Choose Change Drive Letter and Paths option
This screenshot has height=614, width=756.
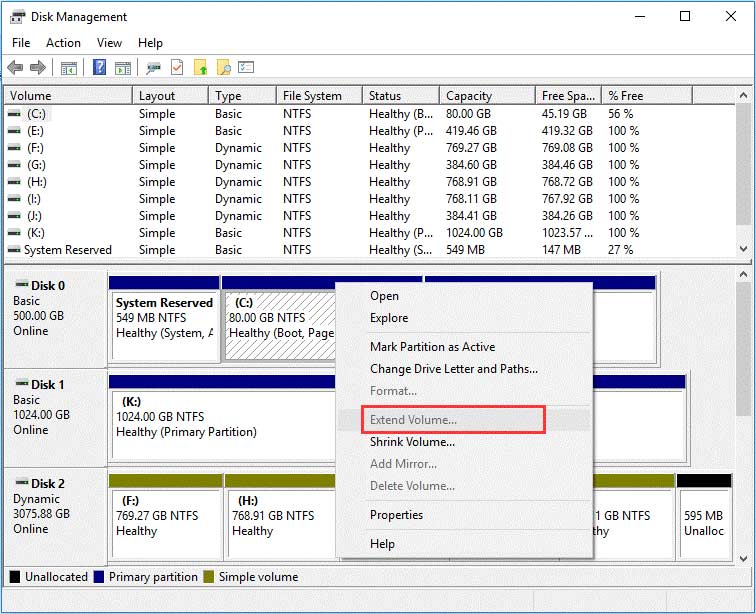[453, 369]
